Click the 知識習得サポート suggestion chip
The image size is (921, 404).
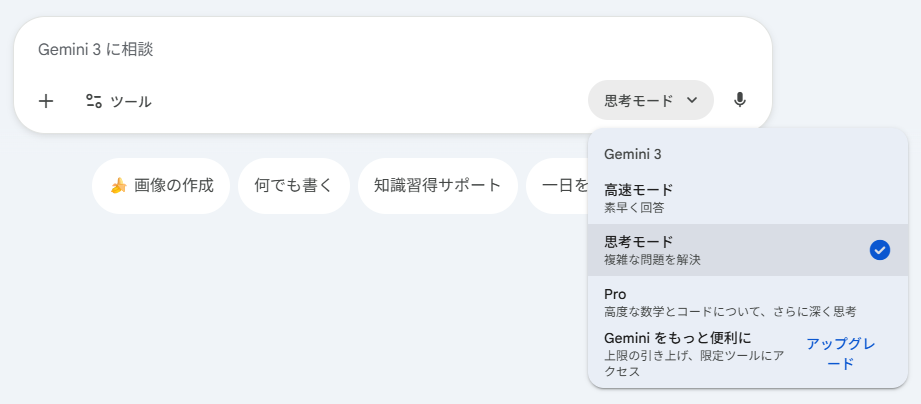[x=437, y=186]
